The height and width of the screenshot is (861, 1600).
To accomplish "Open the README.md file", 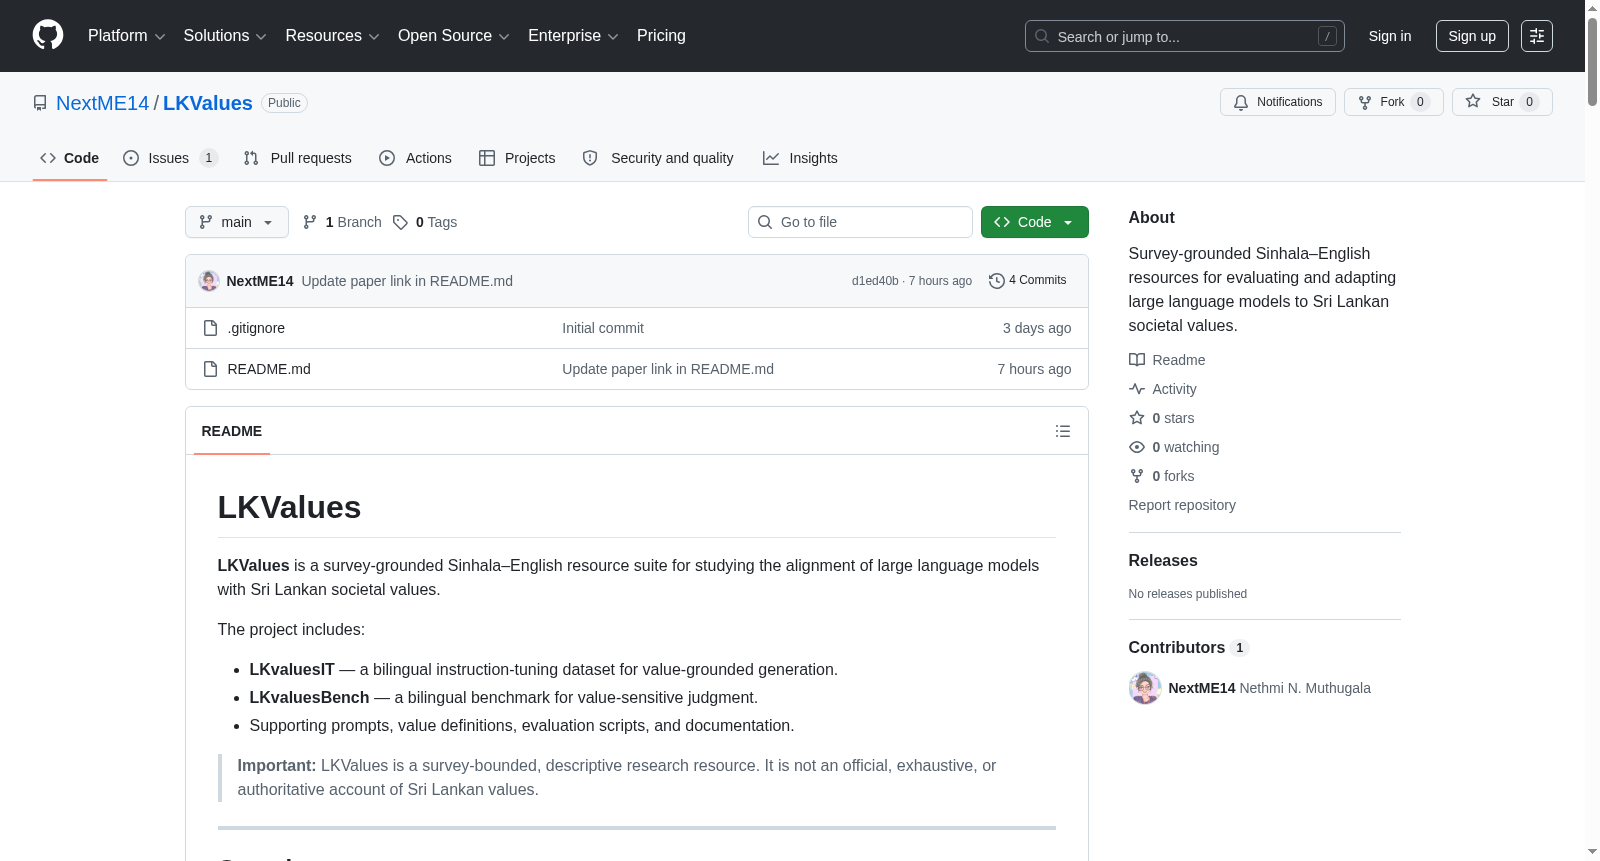I will 269,369.
